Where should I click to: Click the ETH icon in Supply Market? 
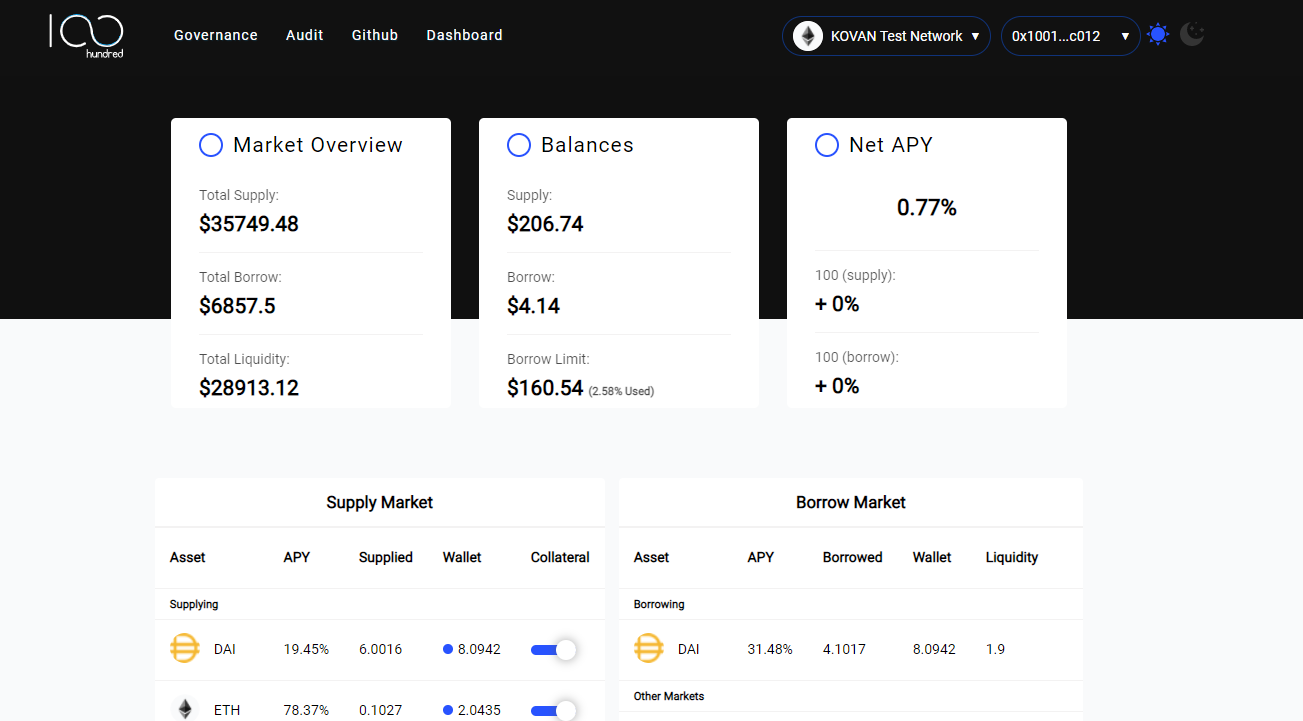coord(185,709)
